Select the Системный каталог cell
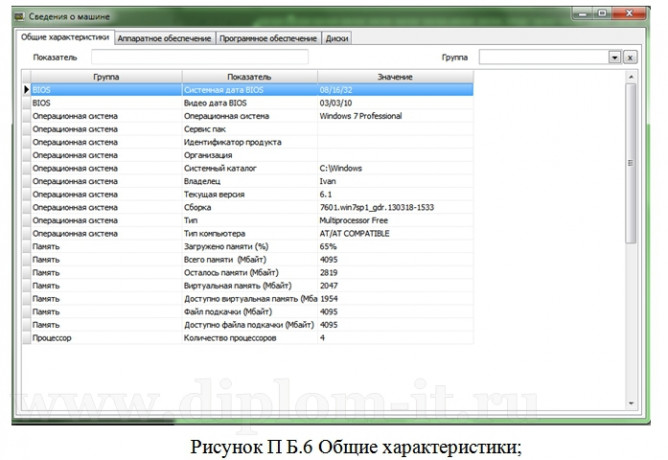 250,168
